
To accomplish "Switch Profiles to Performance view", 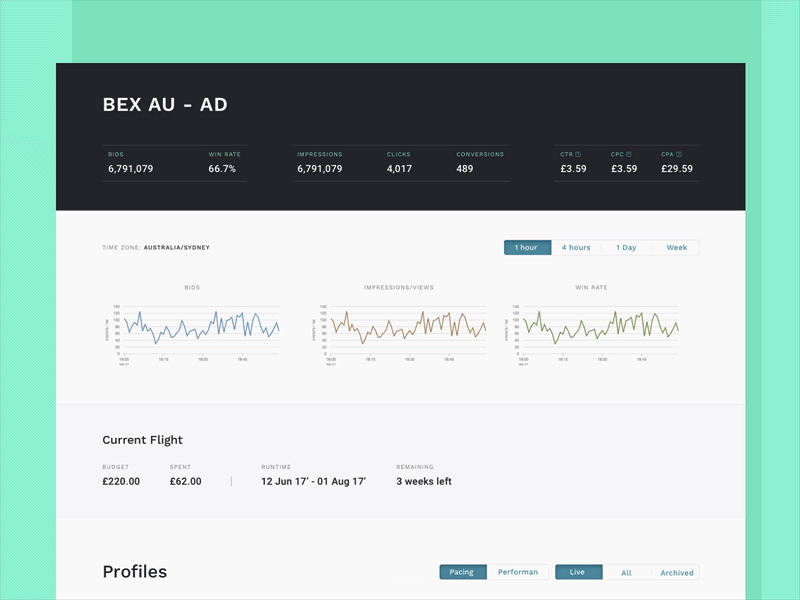I will point(519,572).
